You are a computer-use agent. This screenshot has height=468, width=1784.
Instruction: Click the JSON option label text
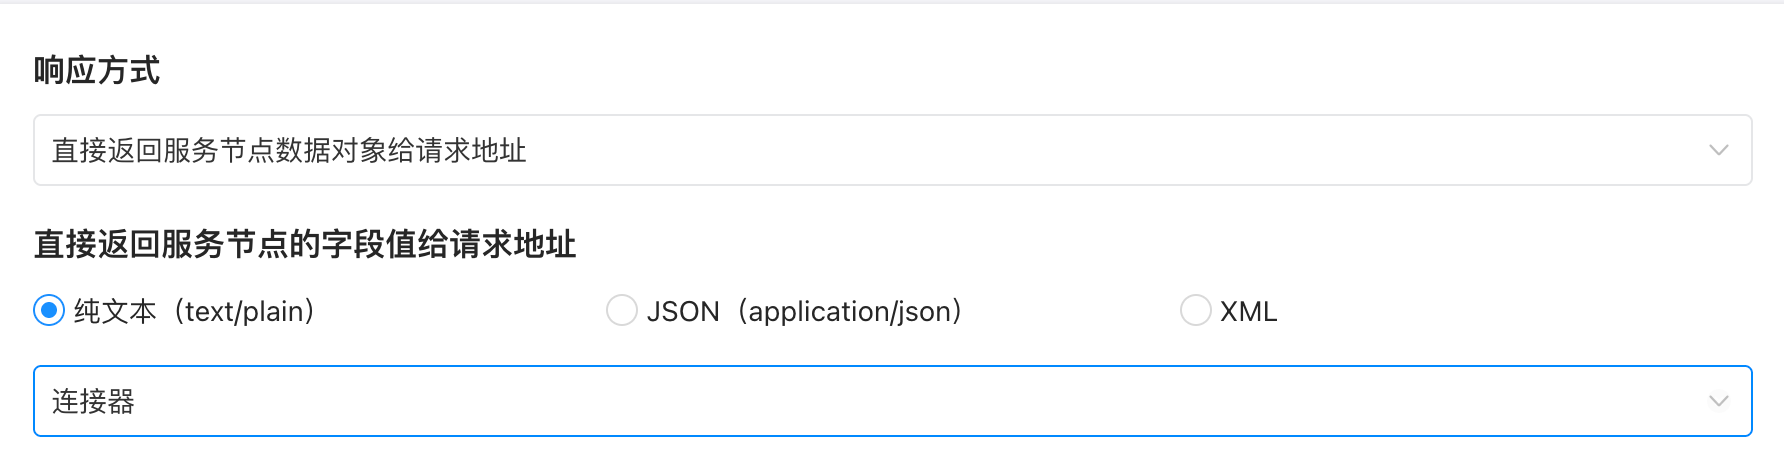coord(683,312)
